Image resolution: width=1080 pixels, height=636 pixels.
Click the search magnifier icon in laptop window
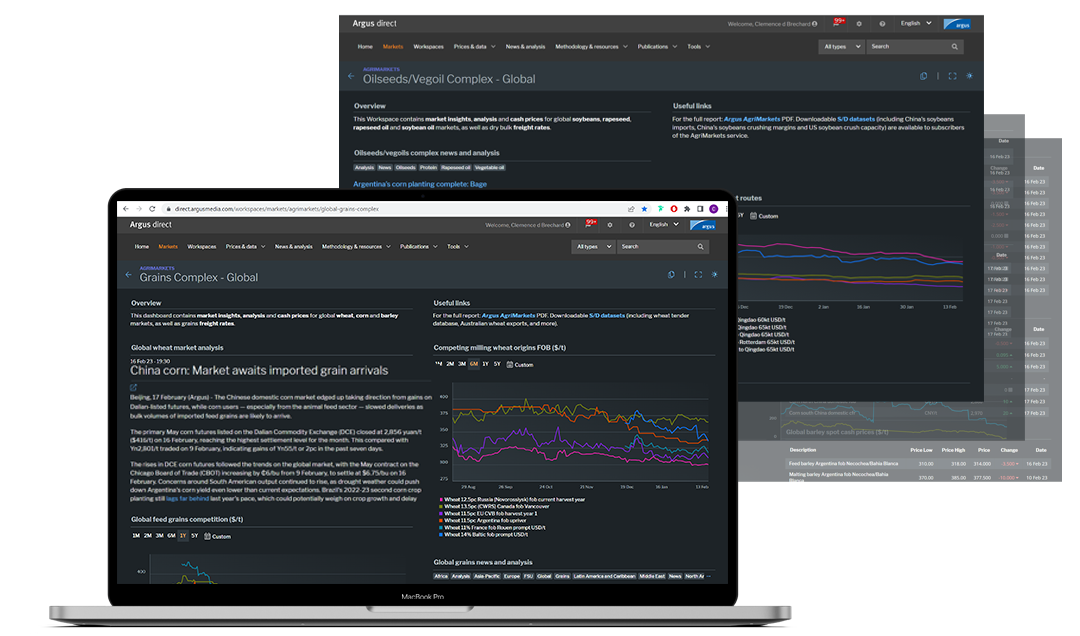pyautogui.click(x=701, y=246)
